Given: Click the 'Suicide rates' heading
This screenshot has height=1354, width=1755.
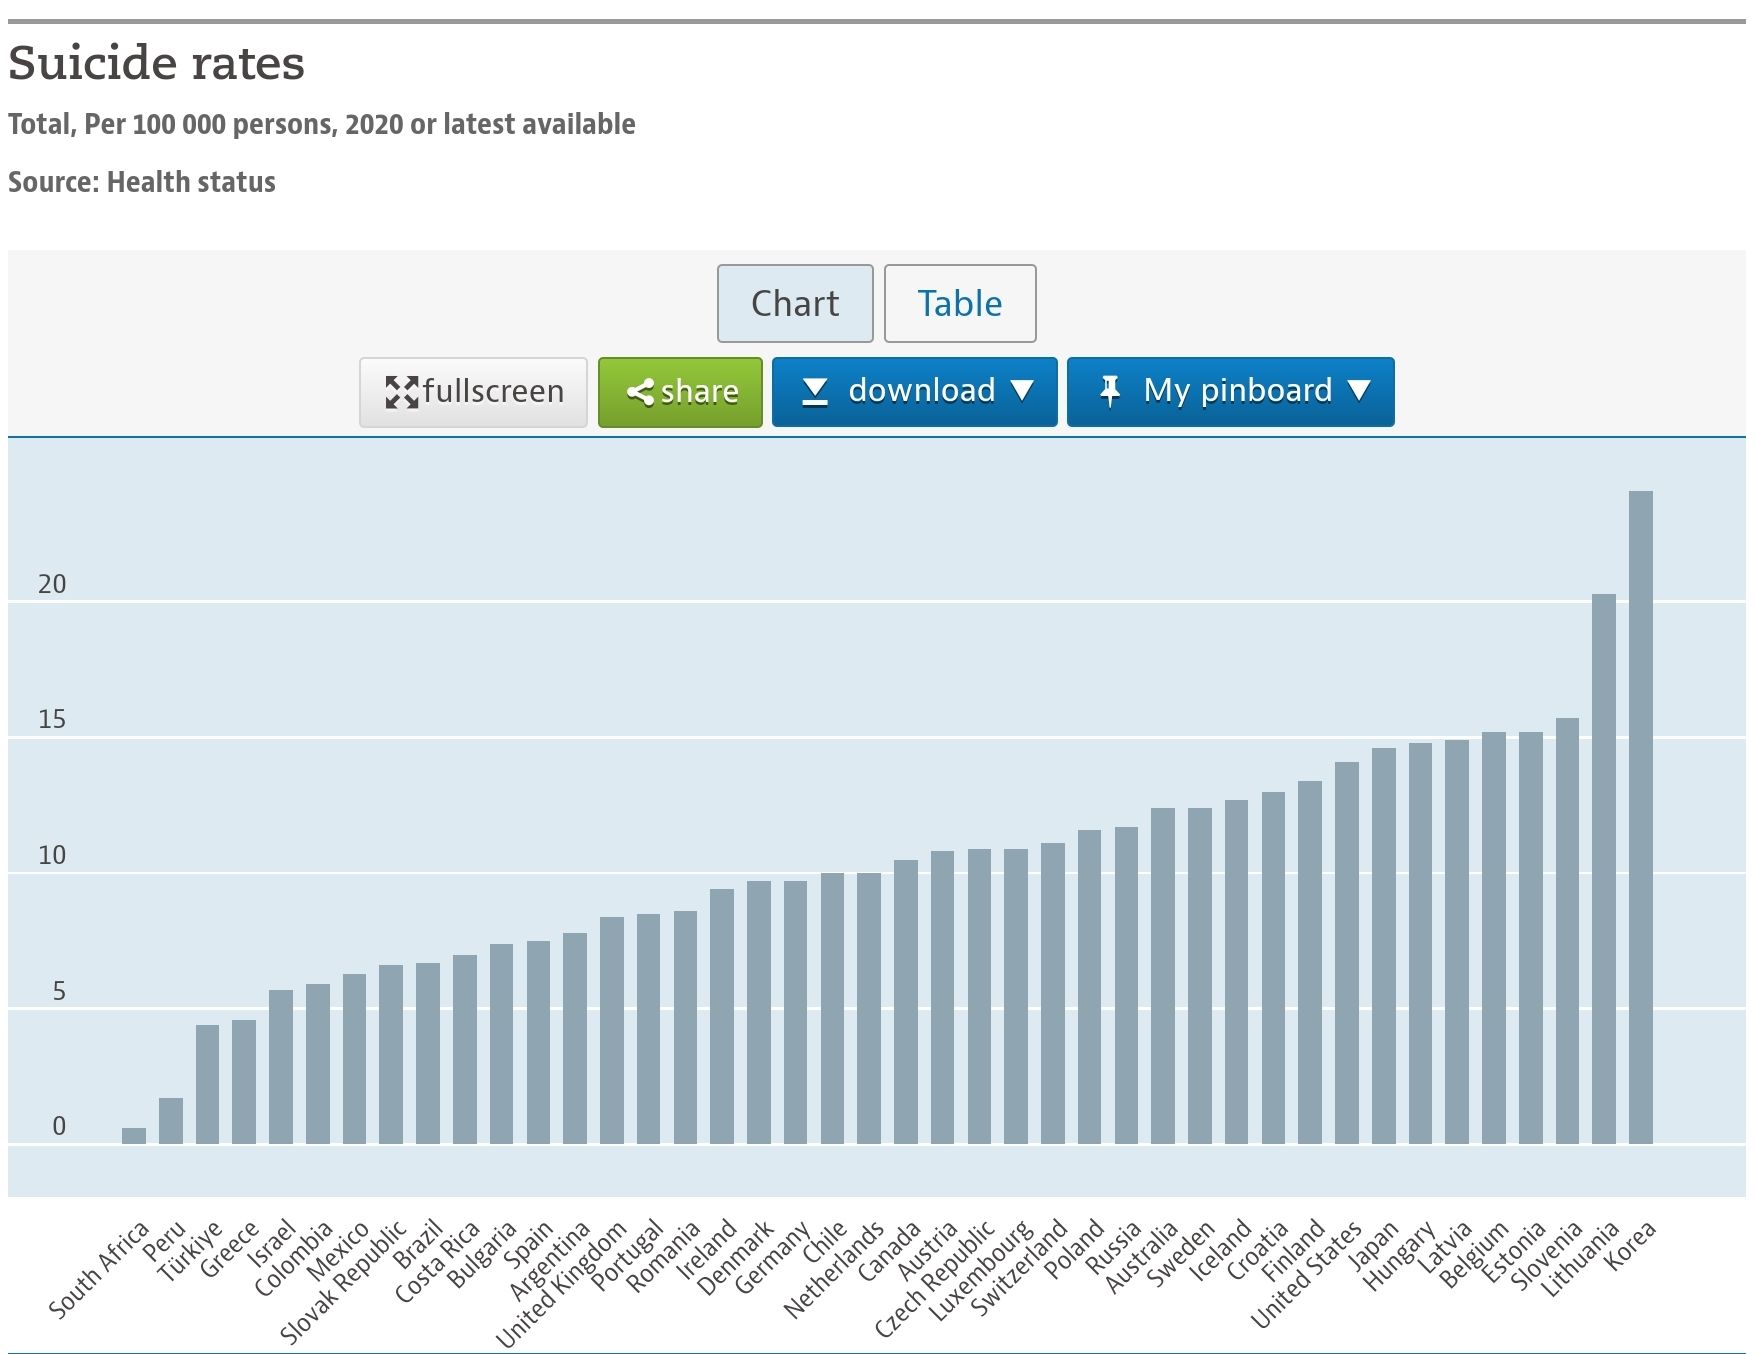Looking at the screenshot, I should click(156, 62).
